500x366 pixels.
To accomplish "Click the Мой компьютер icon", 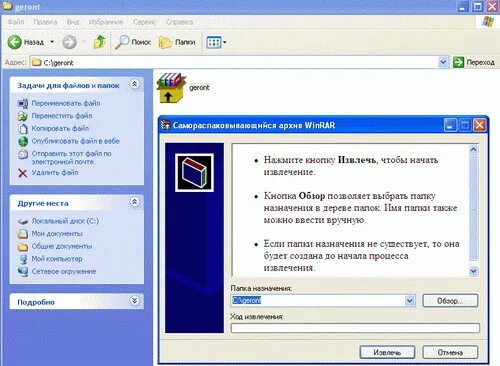I will [x=23, y=259].
